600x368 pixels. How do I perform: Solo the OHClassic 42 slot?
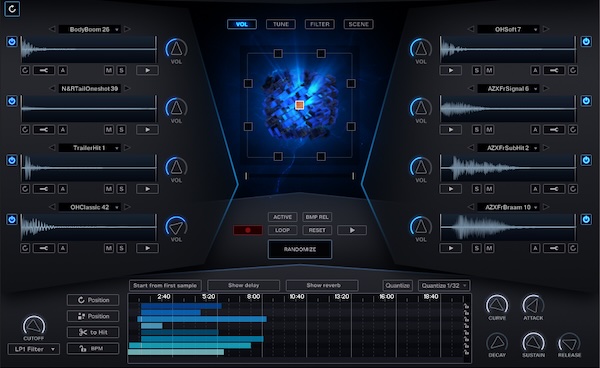pos(121,248)
